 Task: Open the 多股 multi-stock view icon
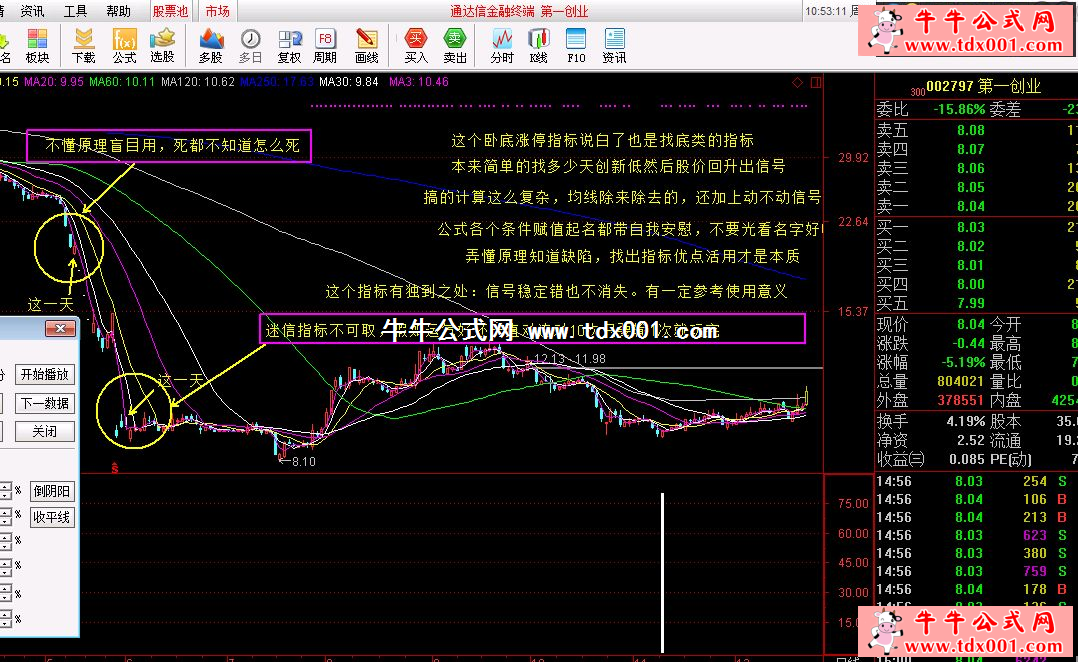coord(210,46)
